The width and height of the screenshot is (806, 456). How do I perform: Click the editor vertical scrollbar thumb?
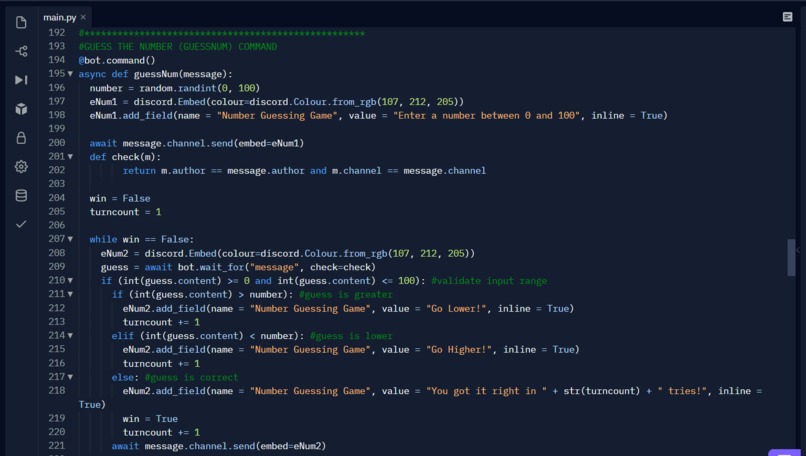pyautogui.click(x=791, y=258)
